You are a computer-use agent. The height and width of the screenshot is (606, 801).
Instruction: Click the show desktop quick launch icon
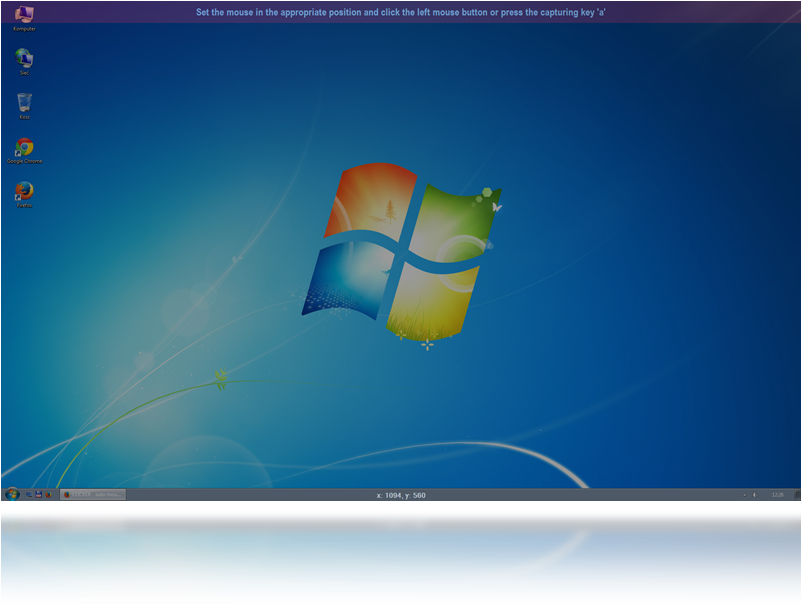coord(29,495)
